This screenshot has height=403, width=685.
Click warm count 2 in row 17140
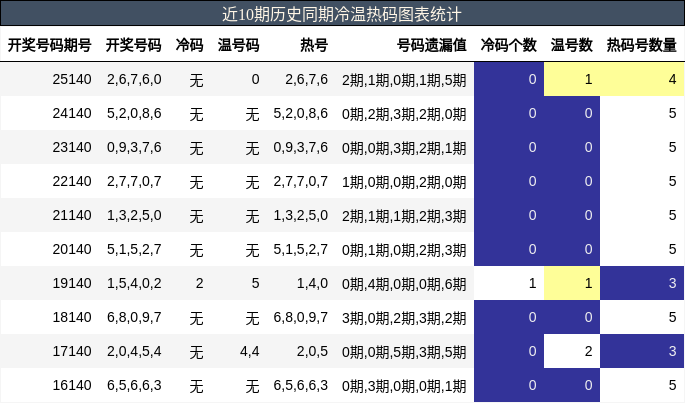[x=572, y=351]
